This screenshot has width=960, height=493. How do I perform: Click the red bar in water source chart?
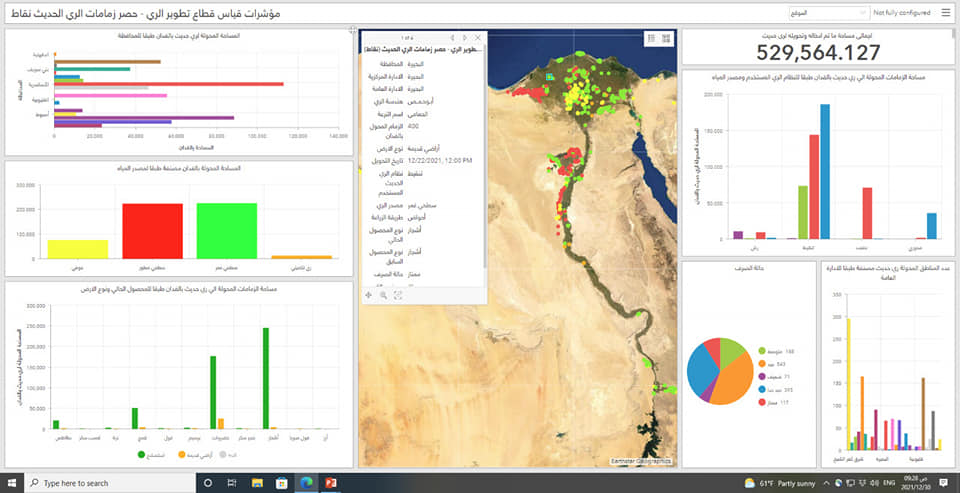pyautogui.click(x=152, y=231)
